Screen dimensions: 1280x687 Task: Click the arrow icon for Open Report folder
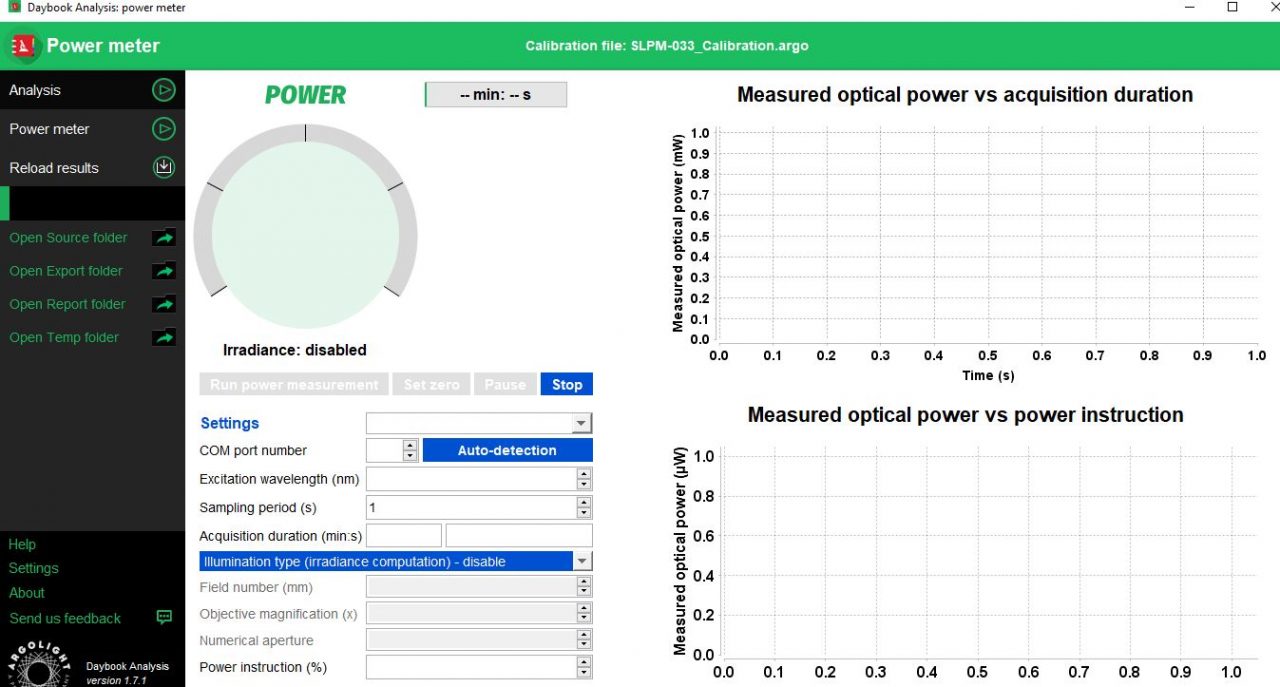pyautogui.click(x=163, y=304)
